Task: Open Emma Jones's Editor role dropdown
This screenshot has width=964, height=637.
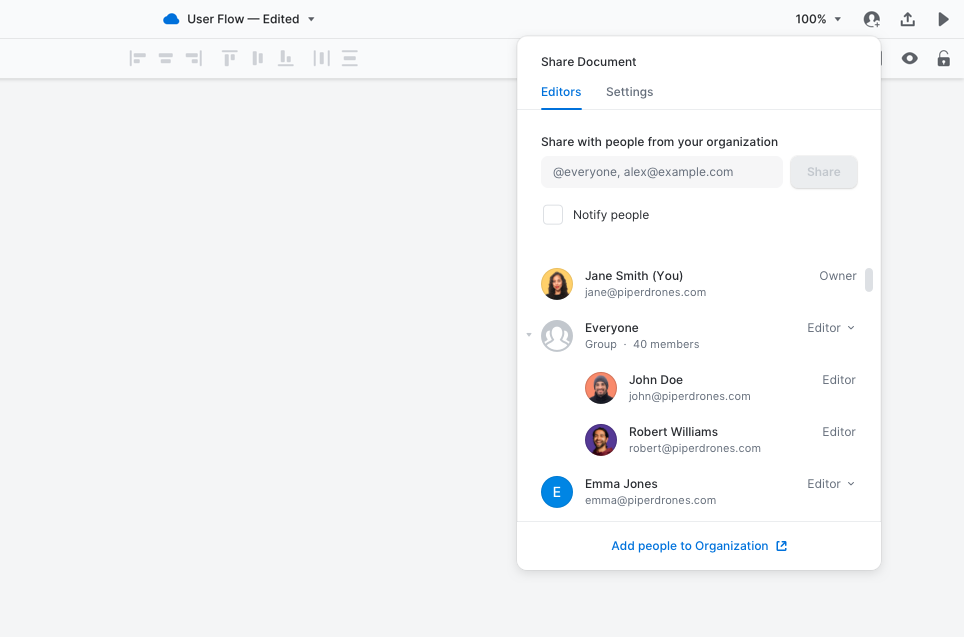Action: pyautogui.click(x=831, y=484)
